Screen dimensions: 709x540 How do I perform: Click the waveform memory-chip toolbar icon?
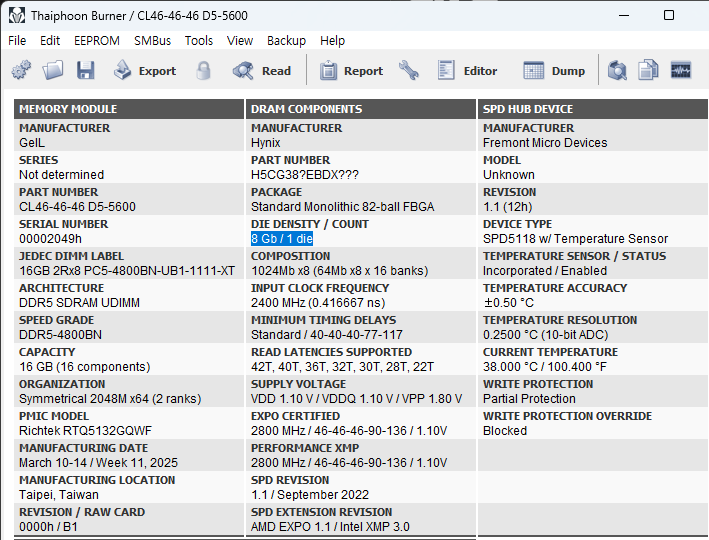coord(681,71)
